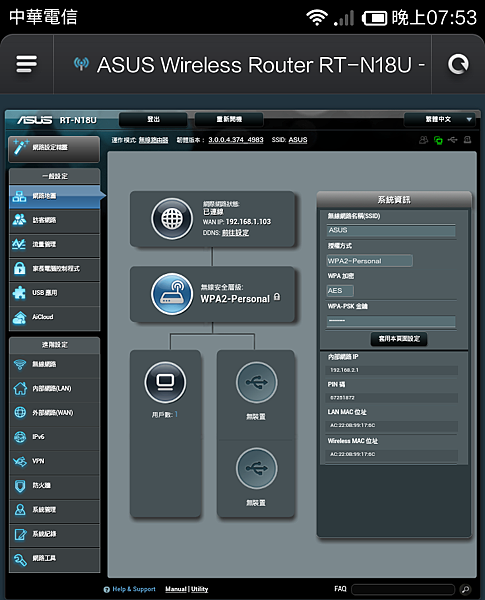
Task: Open the Administration menu item
Action: [x=54, y=510]
